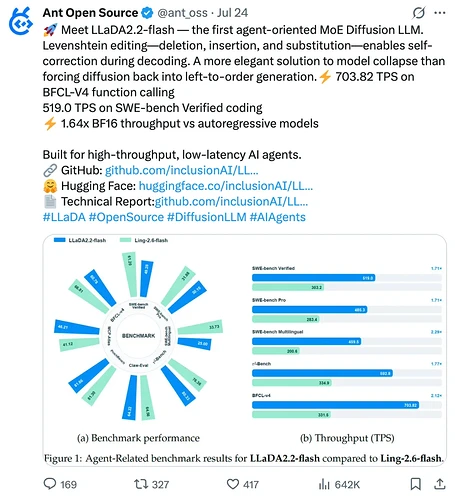Open the three-dot more options menu

pos(440,13)
